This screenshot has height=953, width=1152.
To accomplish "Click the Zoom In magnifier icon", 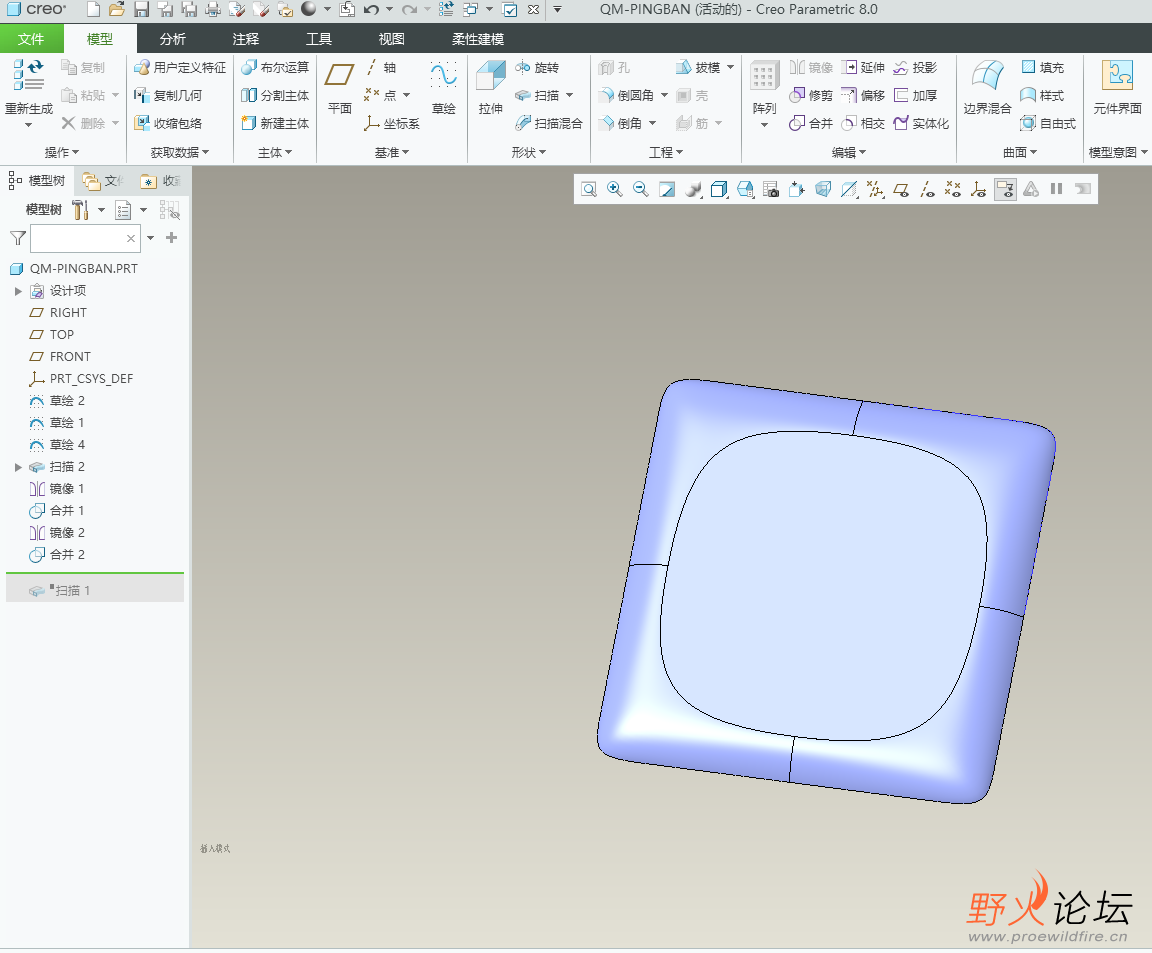I will [615, 190].
